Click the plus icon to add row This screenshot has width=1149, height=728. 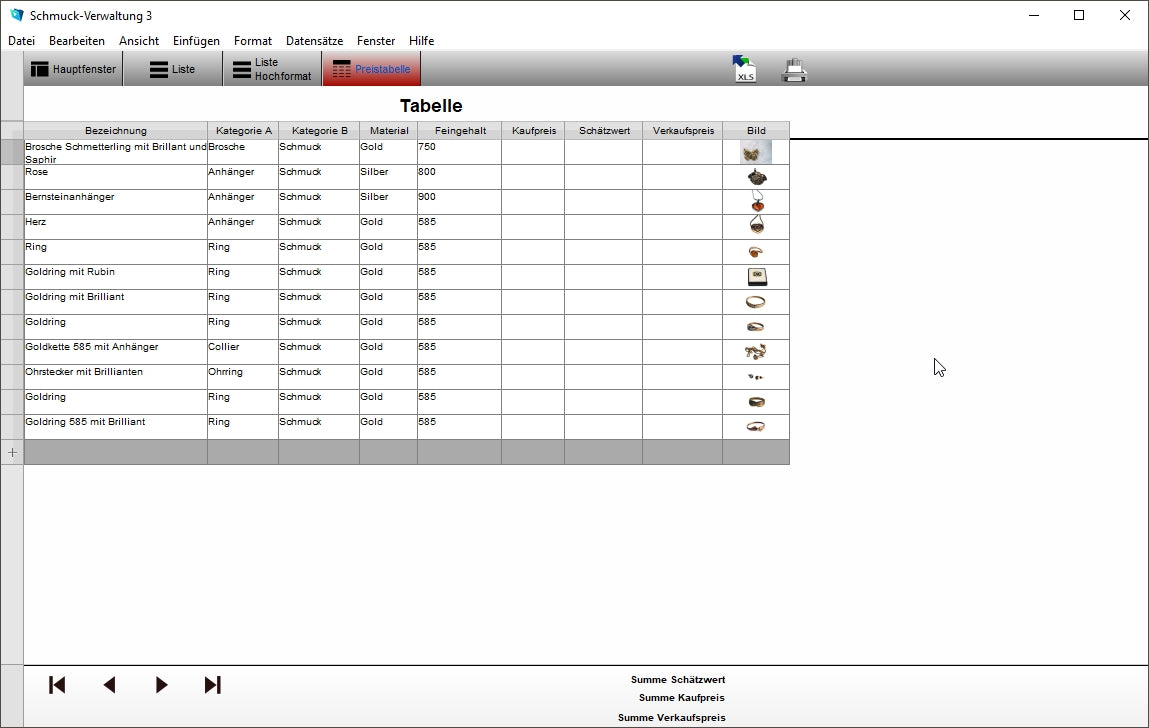[12, 452]
